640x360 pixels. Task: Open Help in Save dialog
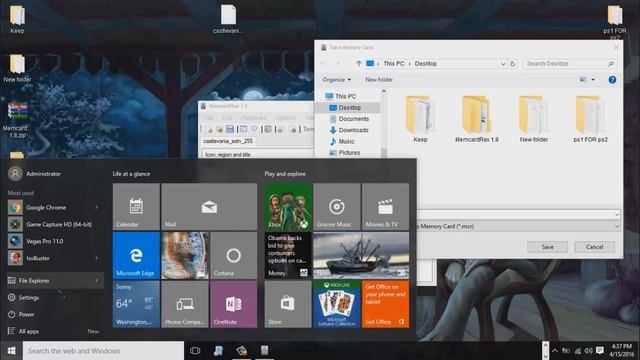(612, 80)
